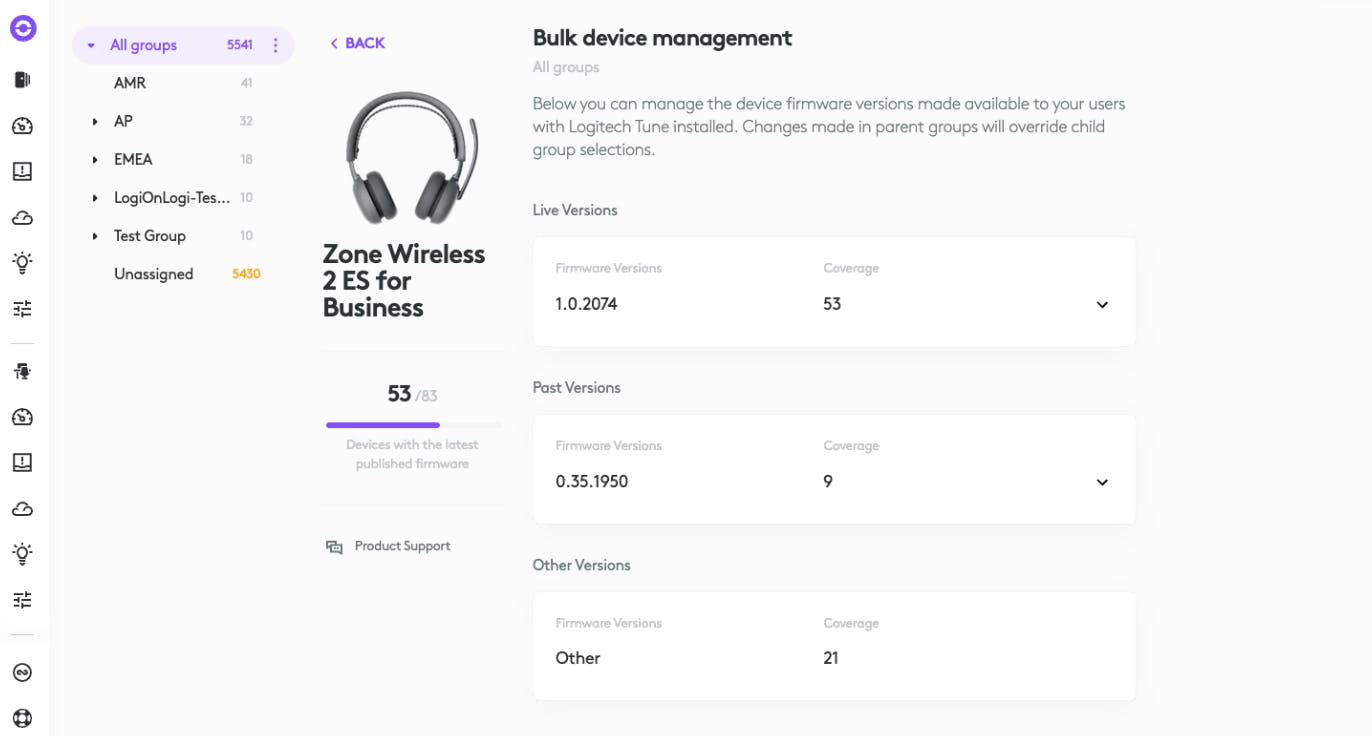Expand the 0.35.1950 past version row

point(1102,482)
